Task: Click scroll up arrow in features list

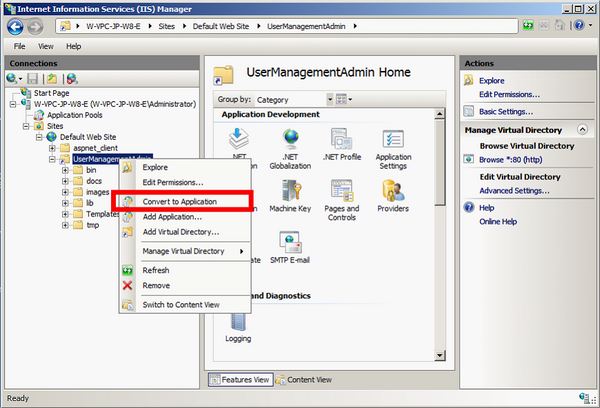Action: 440,114
